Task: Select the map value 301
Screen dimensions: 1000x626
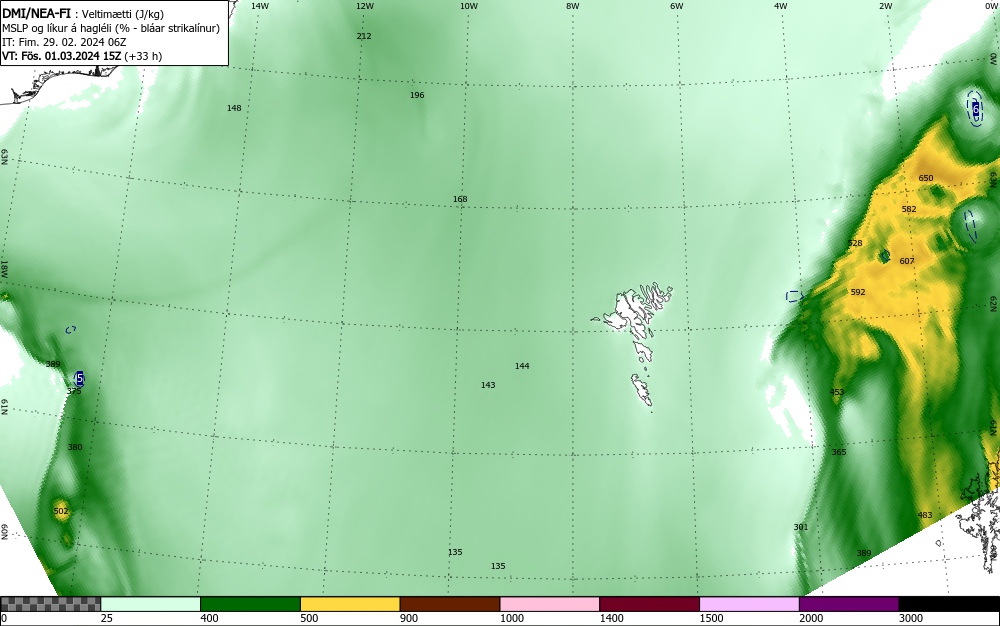Action: pos(800,527)
